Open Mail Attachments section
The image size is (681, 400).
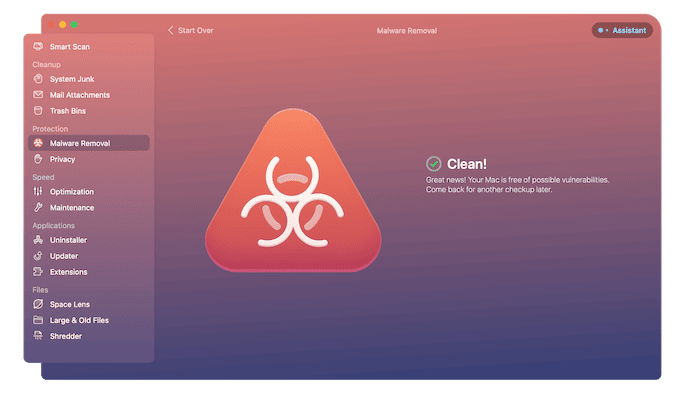pos(89,95)
